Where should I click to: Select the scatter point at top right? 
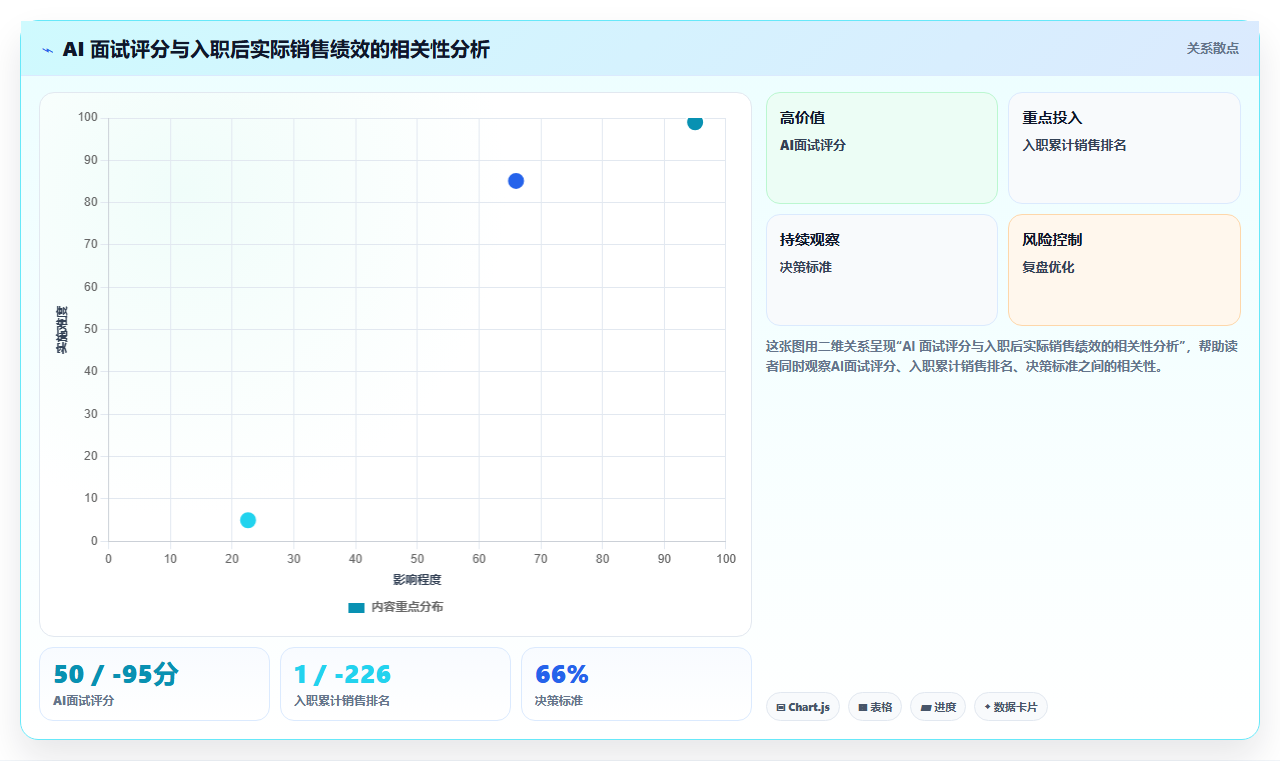[695, 122]
